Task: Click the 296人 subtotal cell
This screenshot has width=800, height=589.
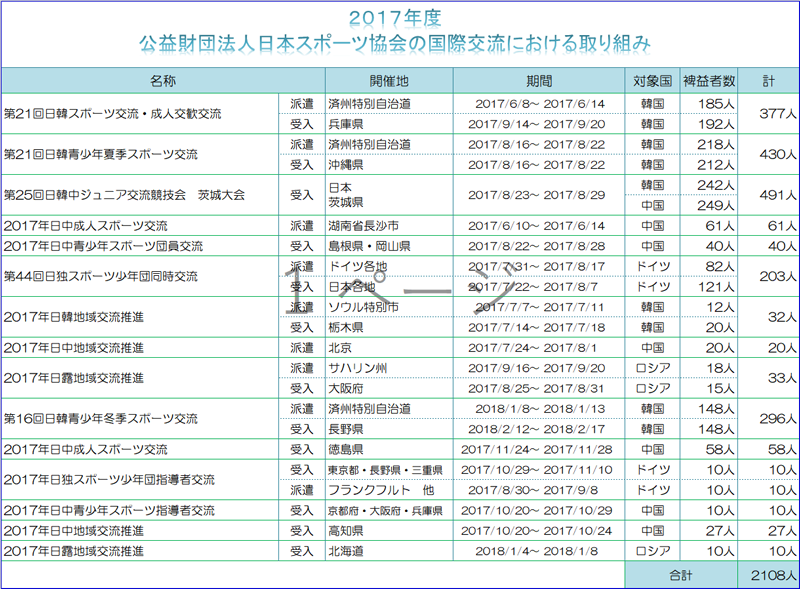Action: 768,419
